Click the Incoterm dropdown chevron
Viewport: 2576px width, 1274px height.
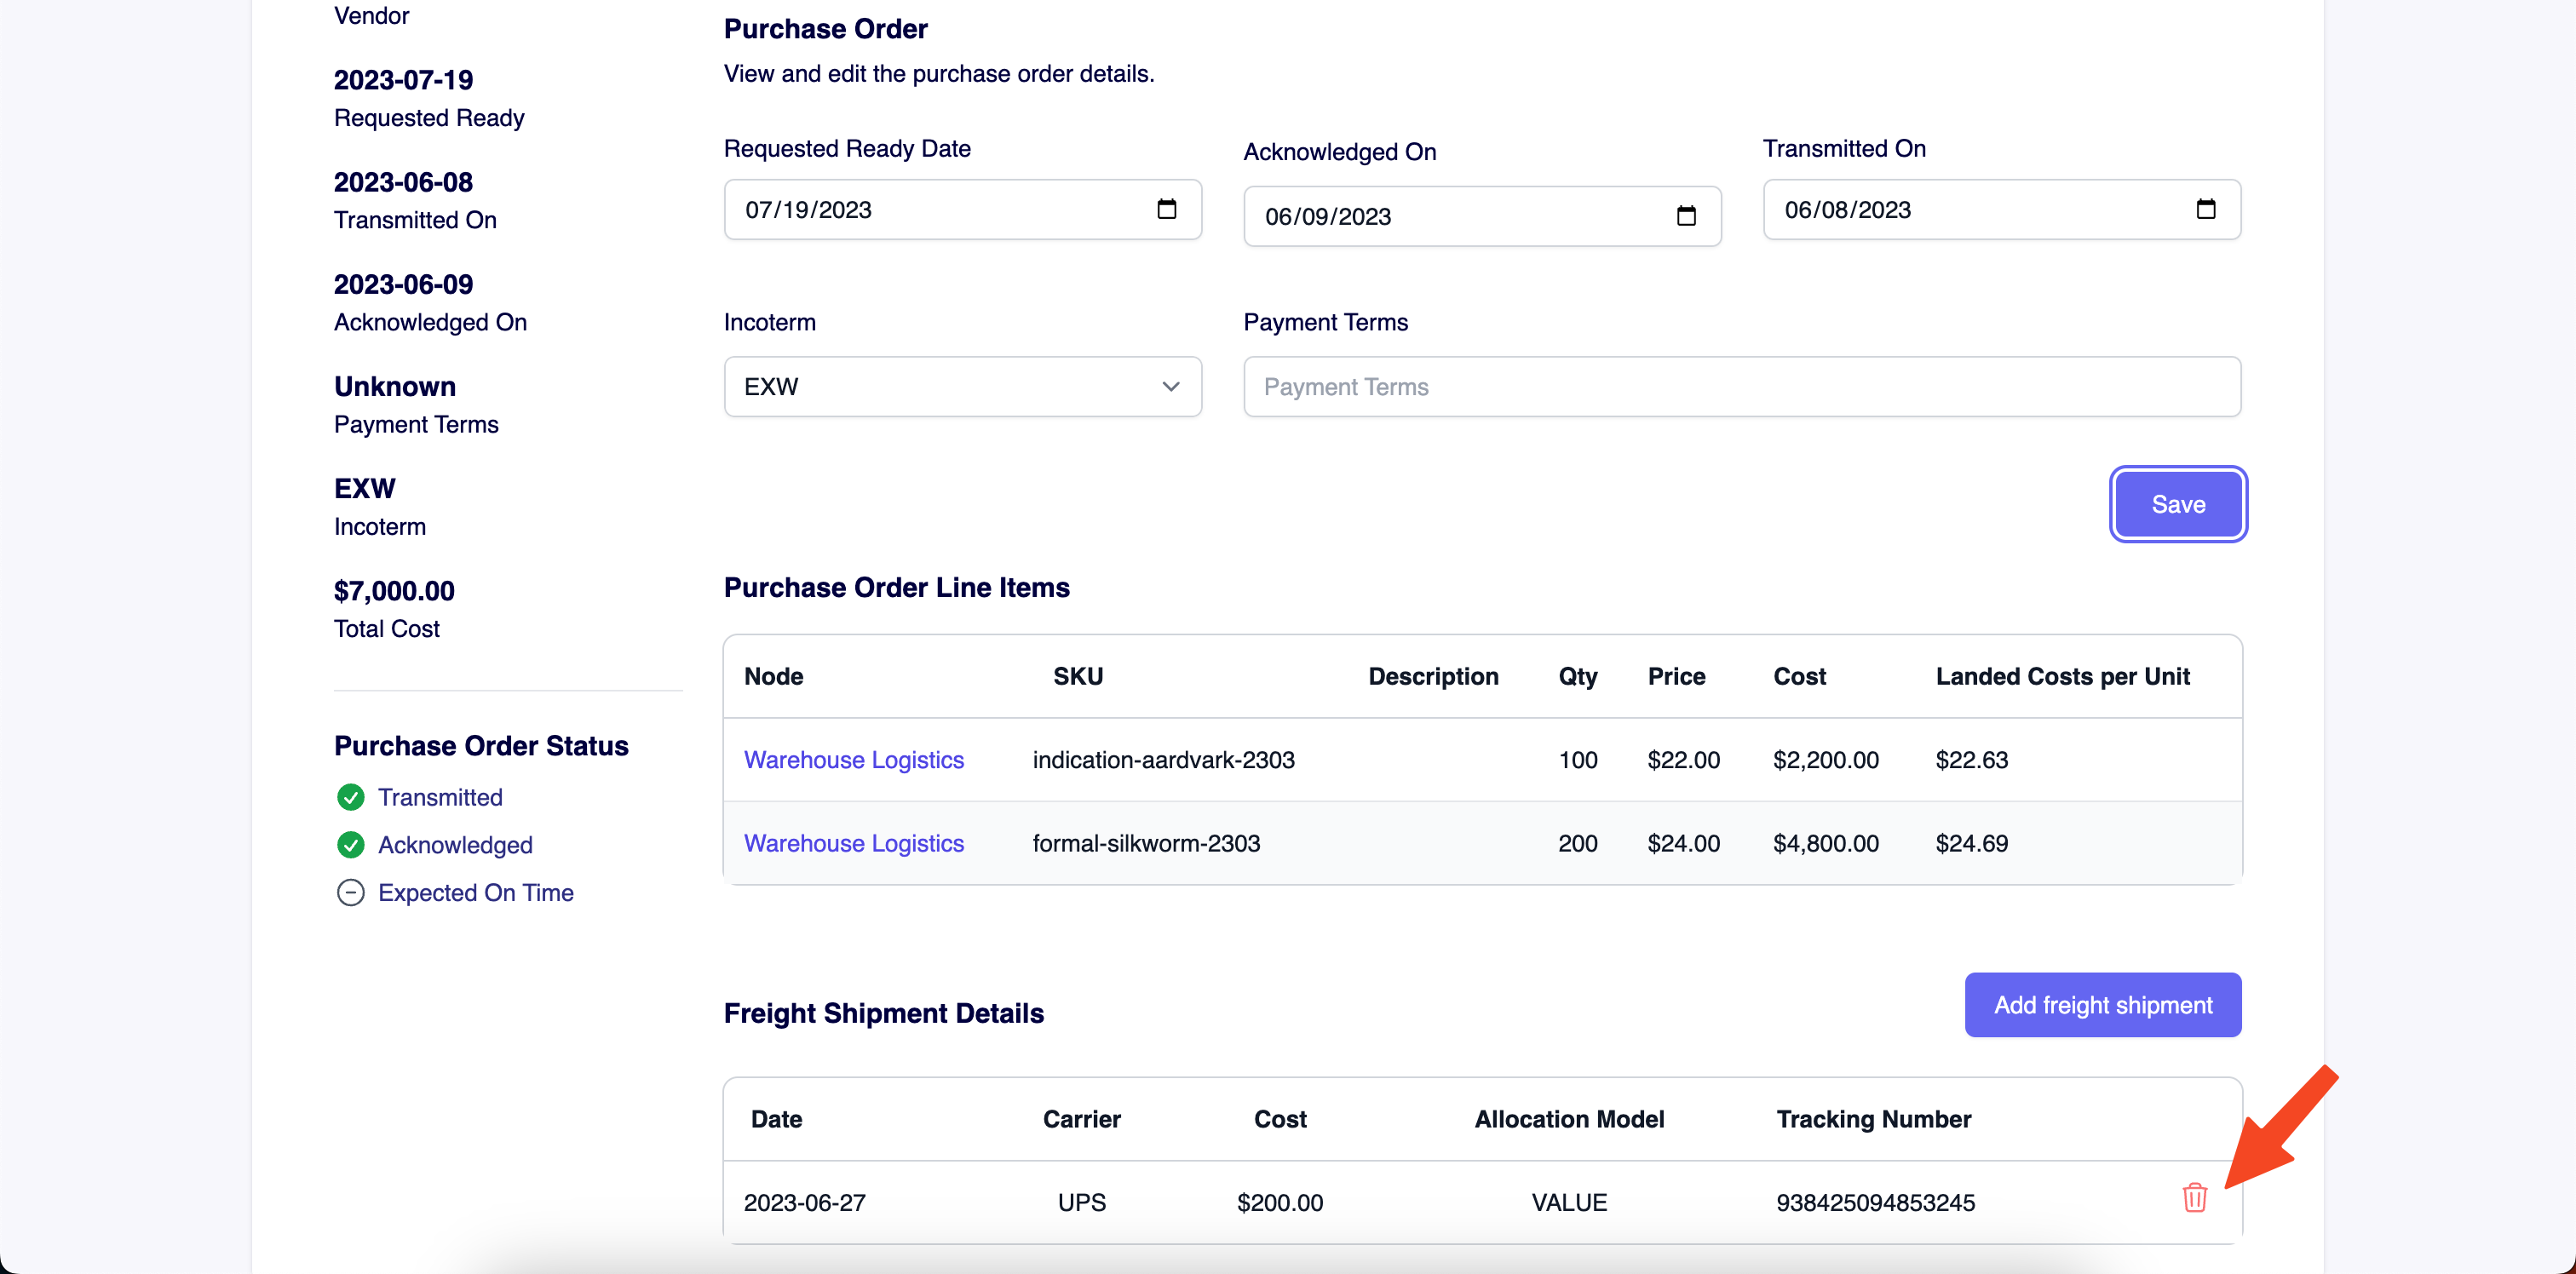[1171, 386]
